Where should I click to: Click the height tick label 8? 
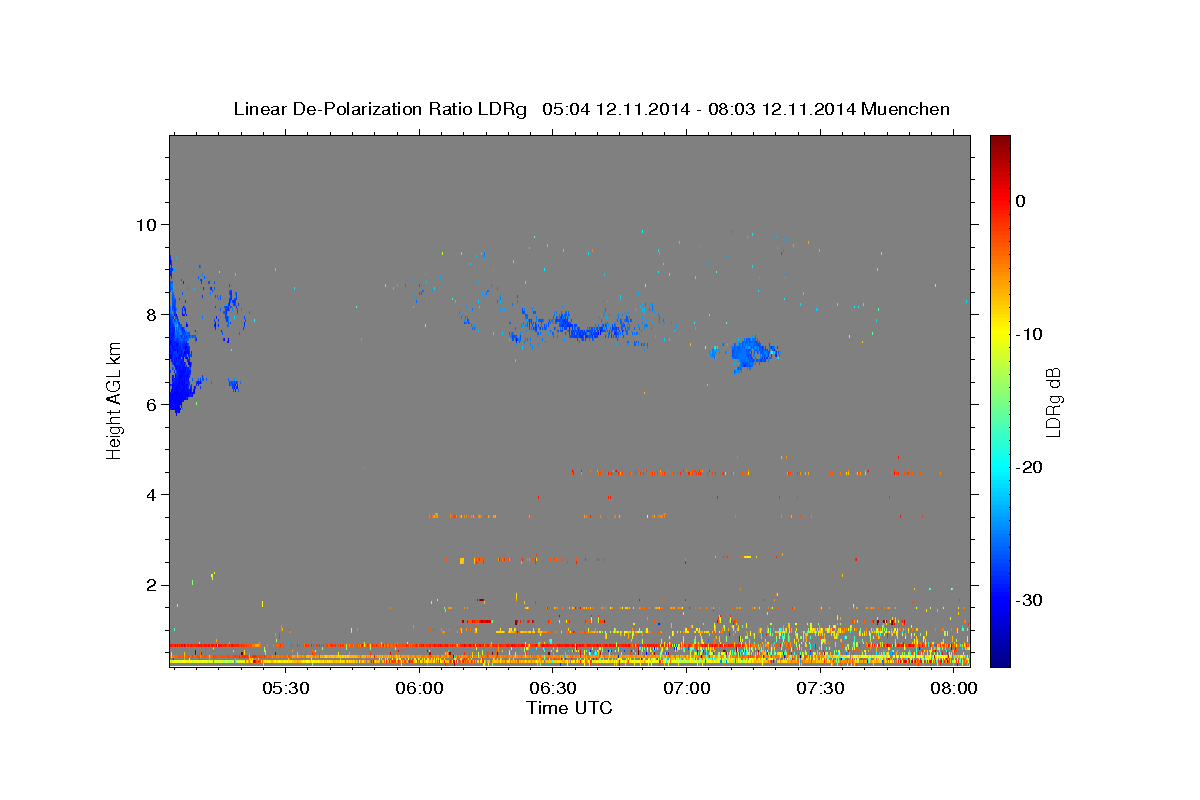(x=150, y=314)
